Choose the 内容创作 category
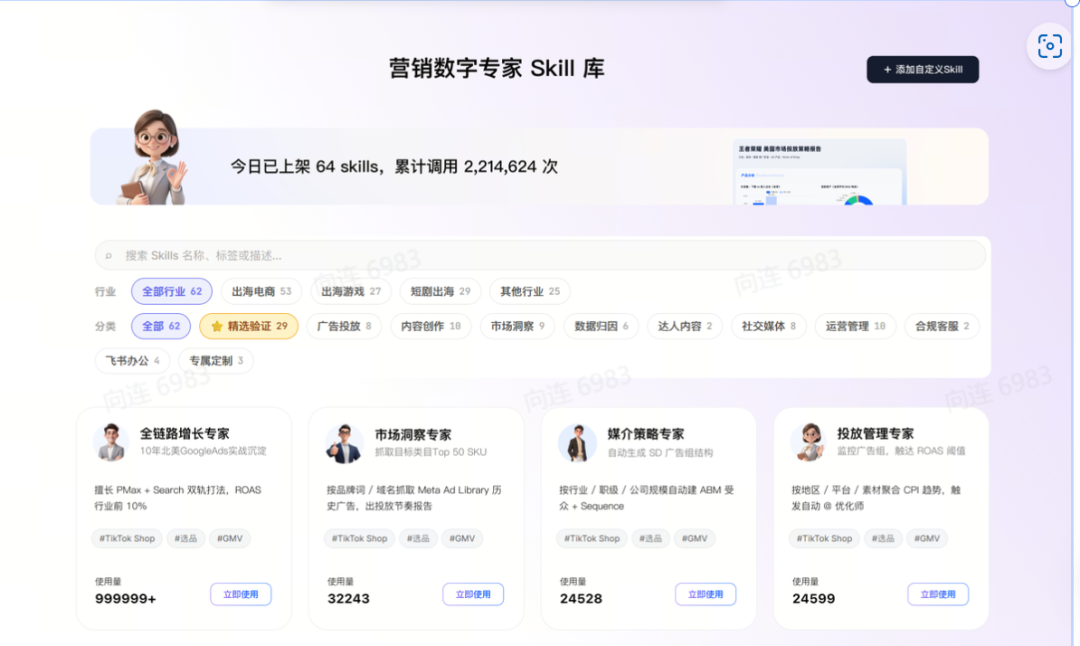 pyautogui.click(x=430, y=326)
